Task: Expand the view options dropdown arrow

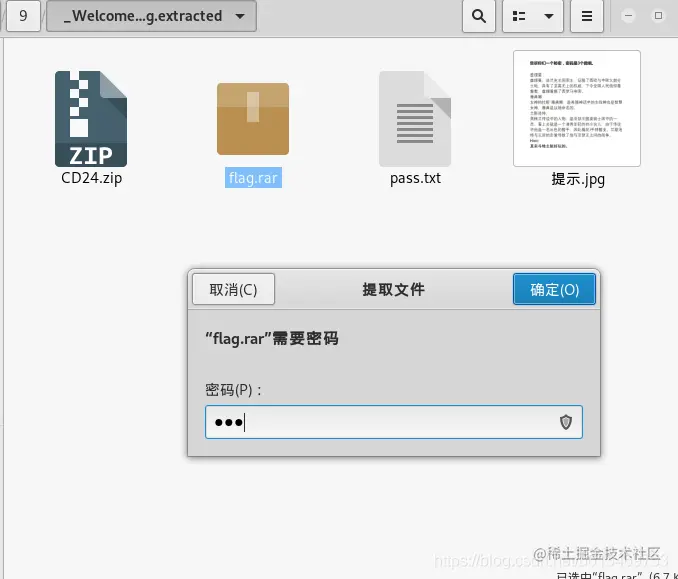Action: point(549,16)
